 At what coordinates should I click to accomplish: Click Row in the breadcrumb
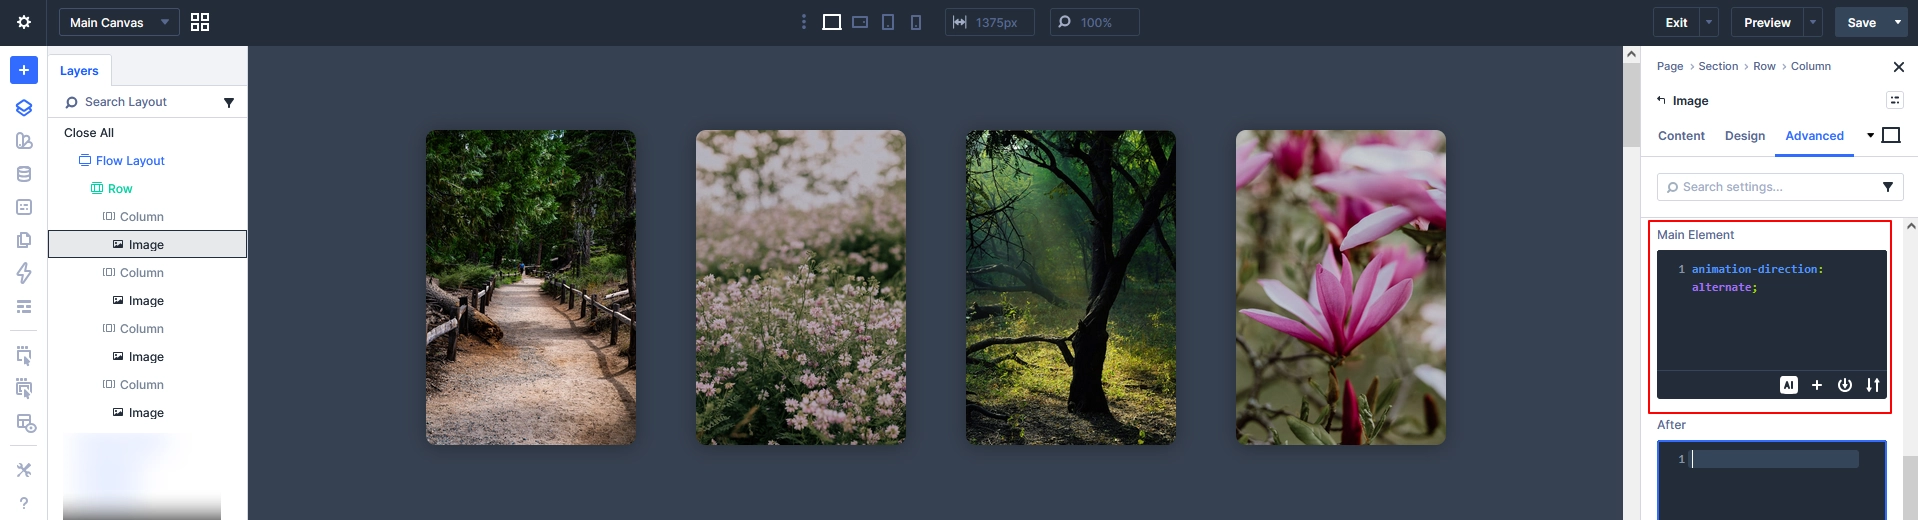[x=1764, y=66]
